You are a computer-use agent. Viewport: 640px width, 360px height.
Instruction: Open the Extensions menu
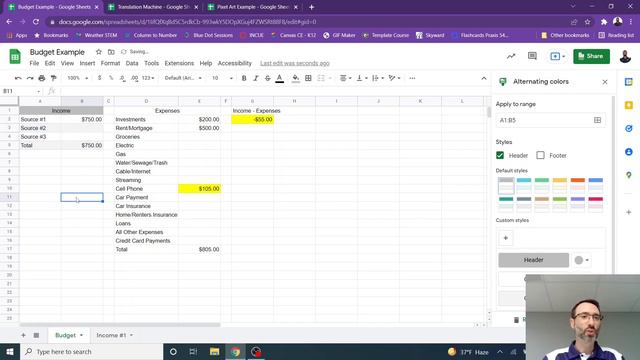click(179, 63)
